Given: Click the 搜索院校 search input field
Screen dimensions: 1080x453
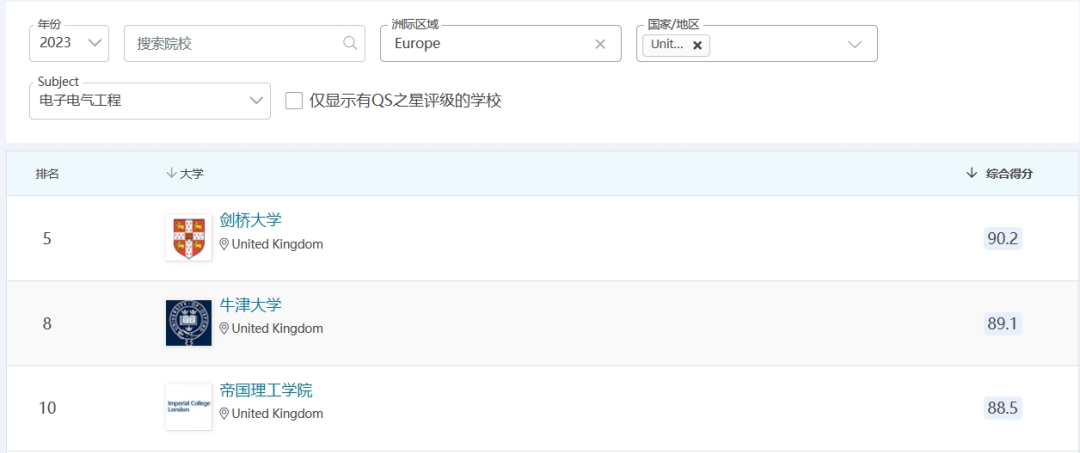Looking at the screenshot, I should point(244,43).
